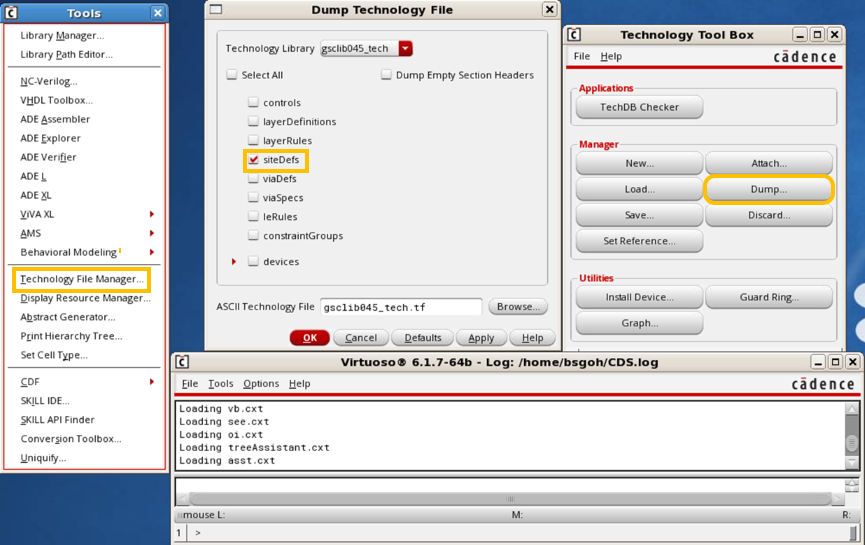Check the controls section
This screenshot has height=545, width=865.
[x=253, y=102]
